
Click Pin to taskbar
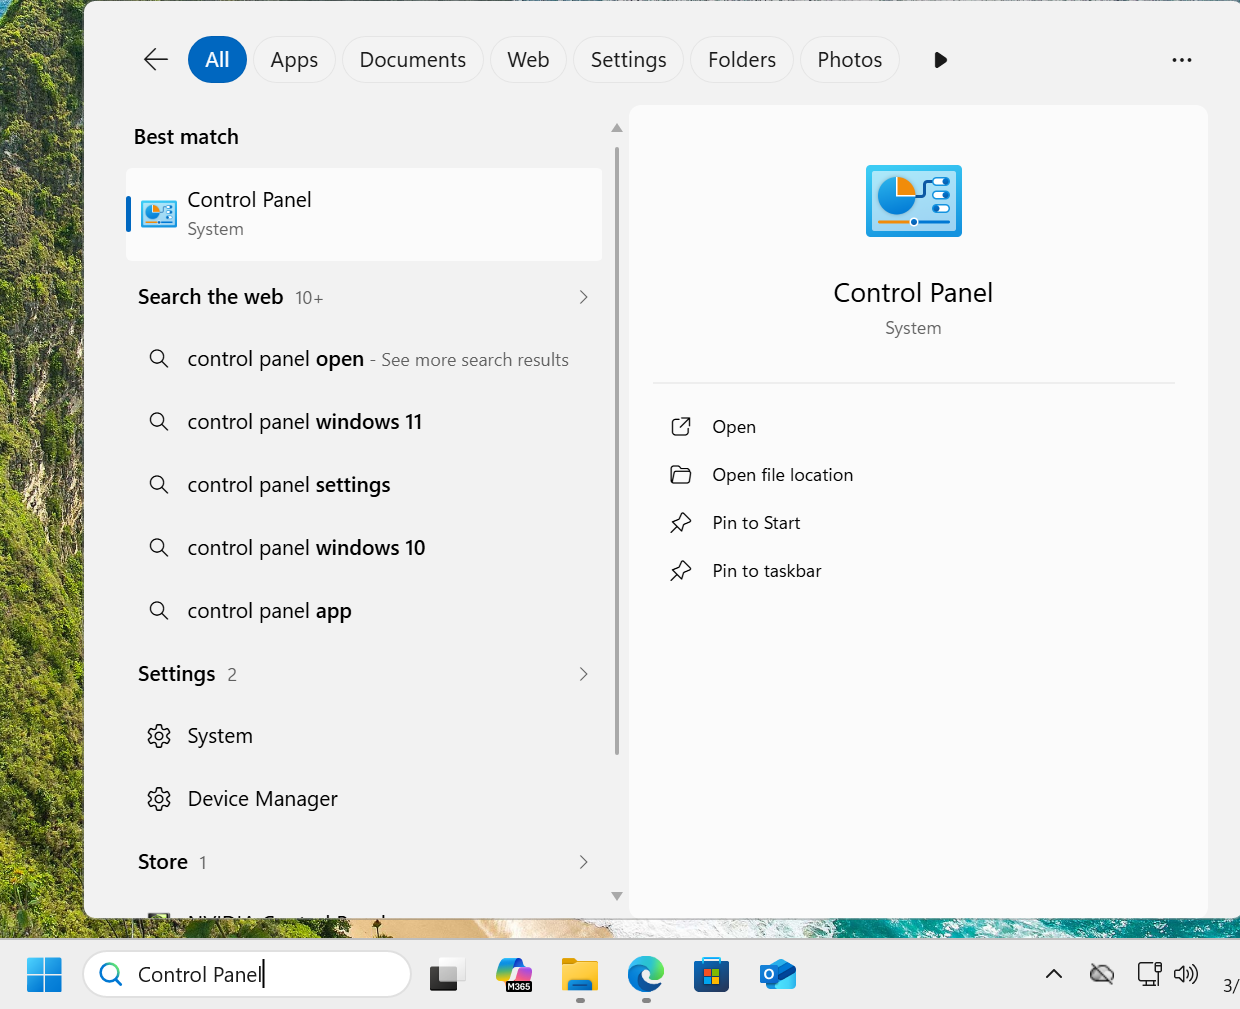click(x=766, y=571)
